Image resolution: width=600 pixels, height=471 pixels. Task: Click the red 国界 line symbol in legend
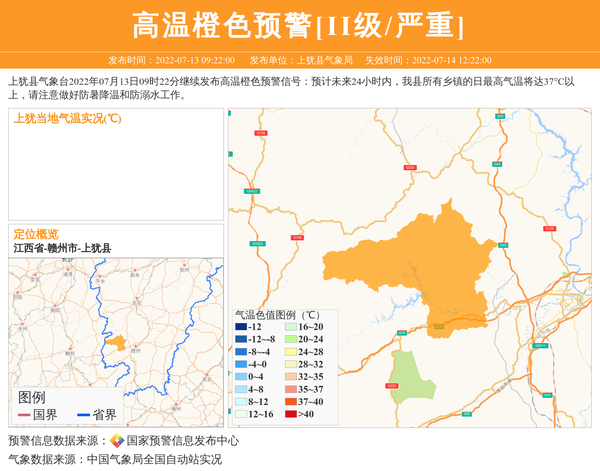pyautogui.click(x=24, y=415)
